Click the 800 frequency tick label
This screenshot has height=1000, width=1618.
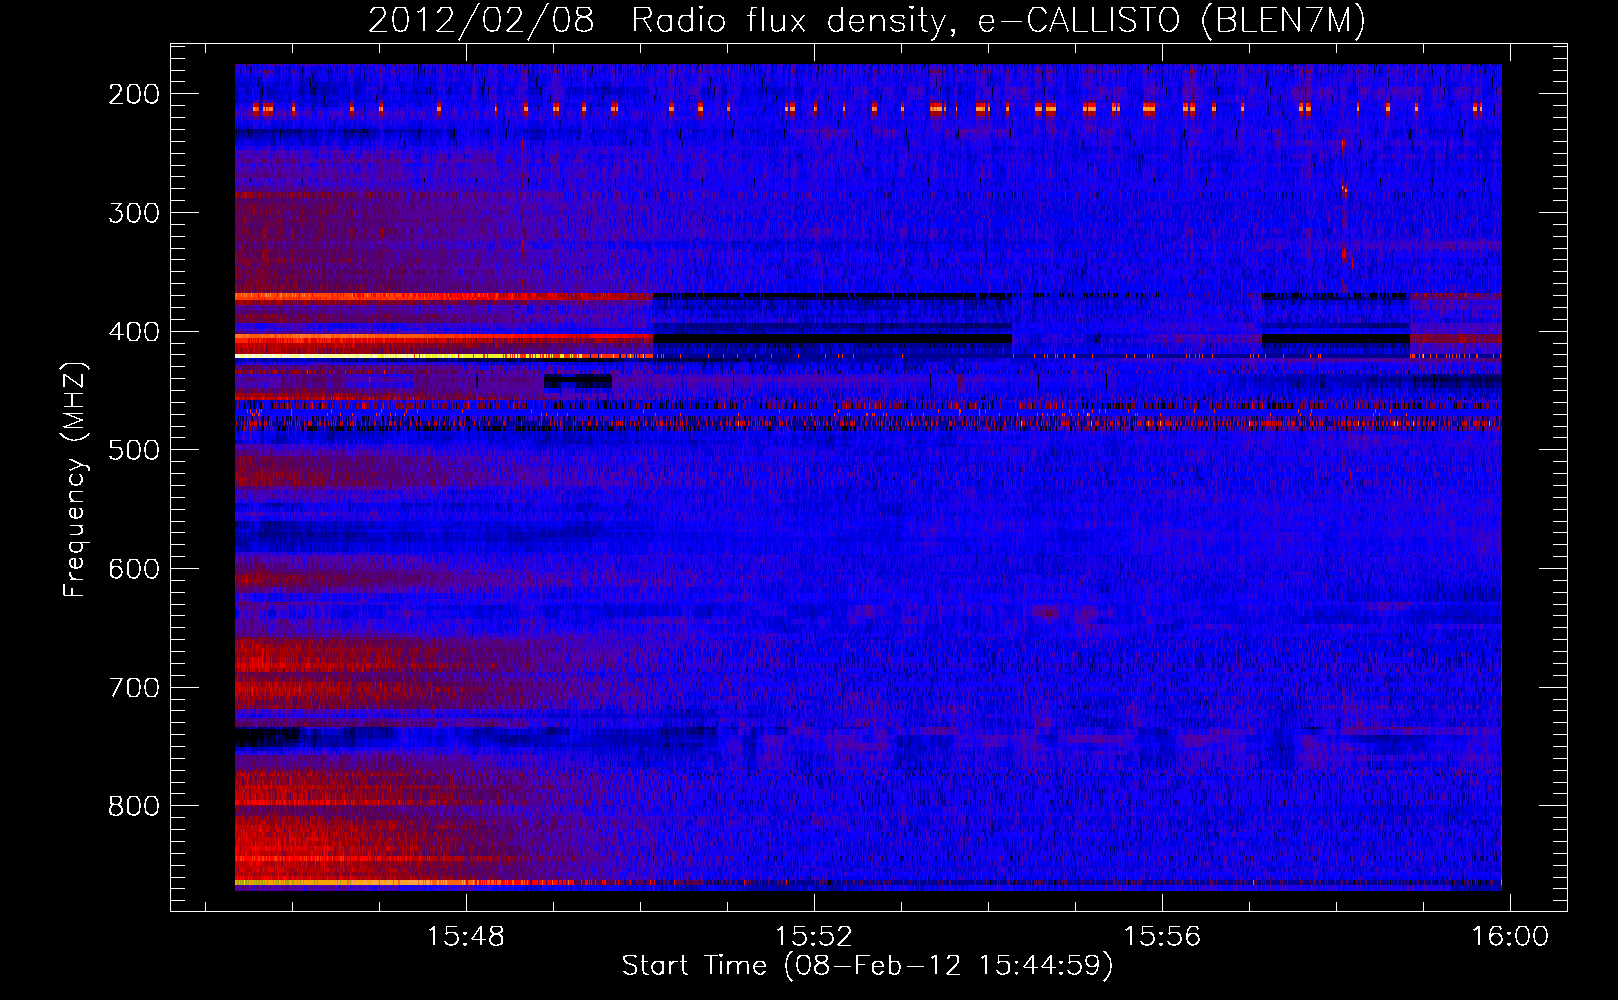click(134, 806)
